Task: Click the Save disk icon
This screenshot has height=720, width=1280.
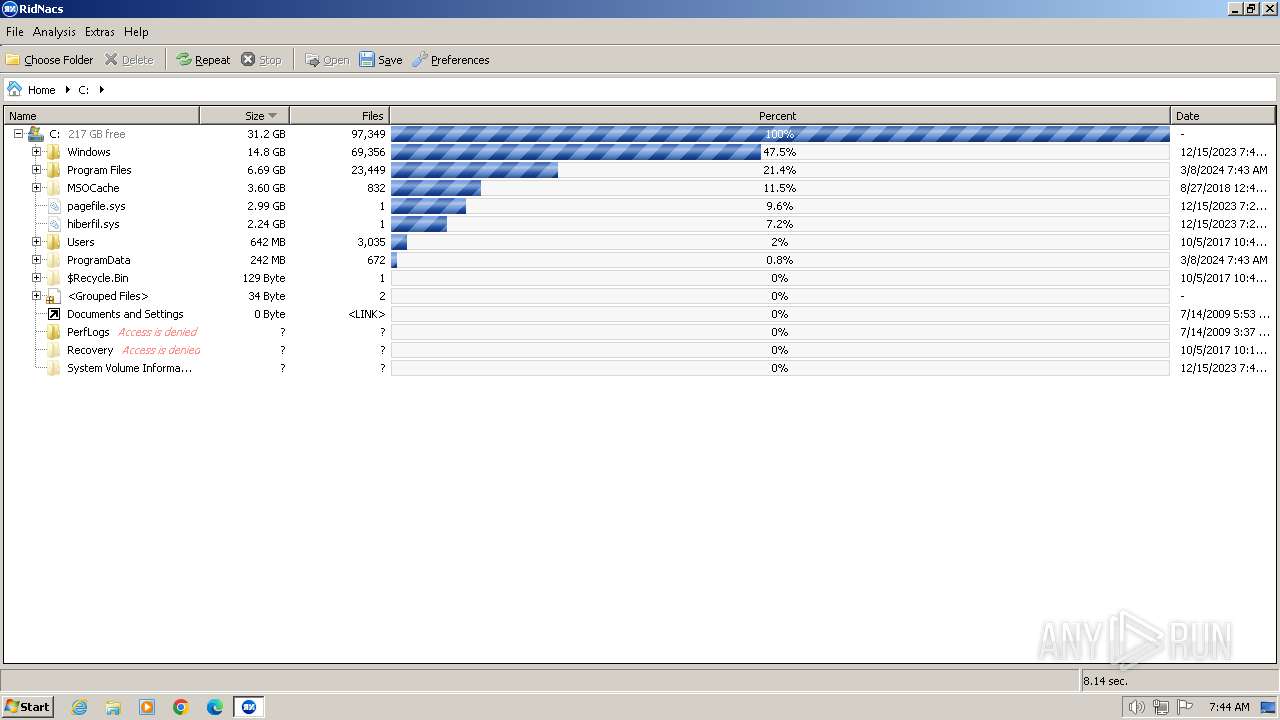Action: 367,60
